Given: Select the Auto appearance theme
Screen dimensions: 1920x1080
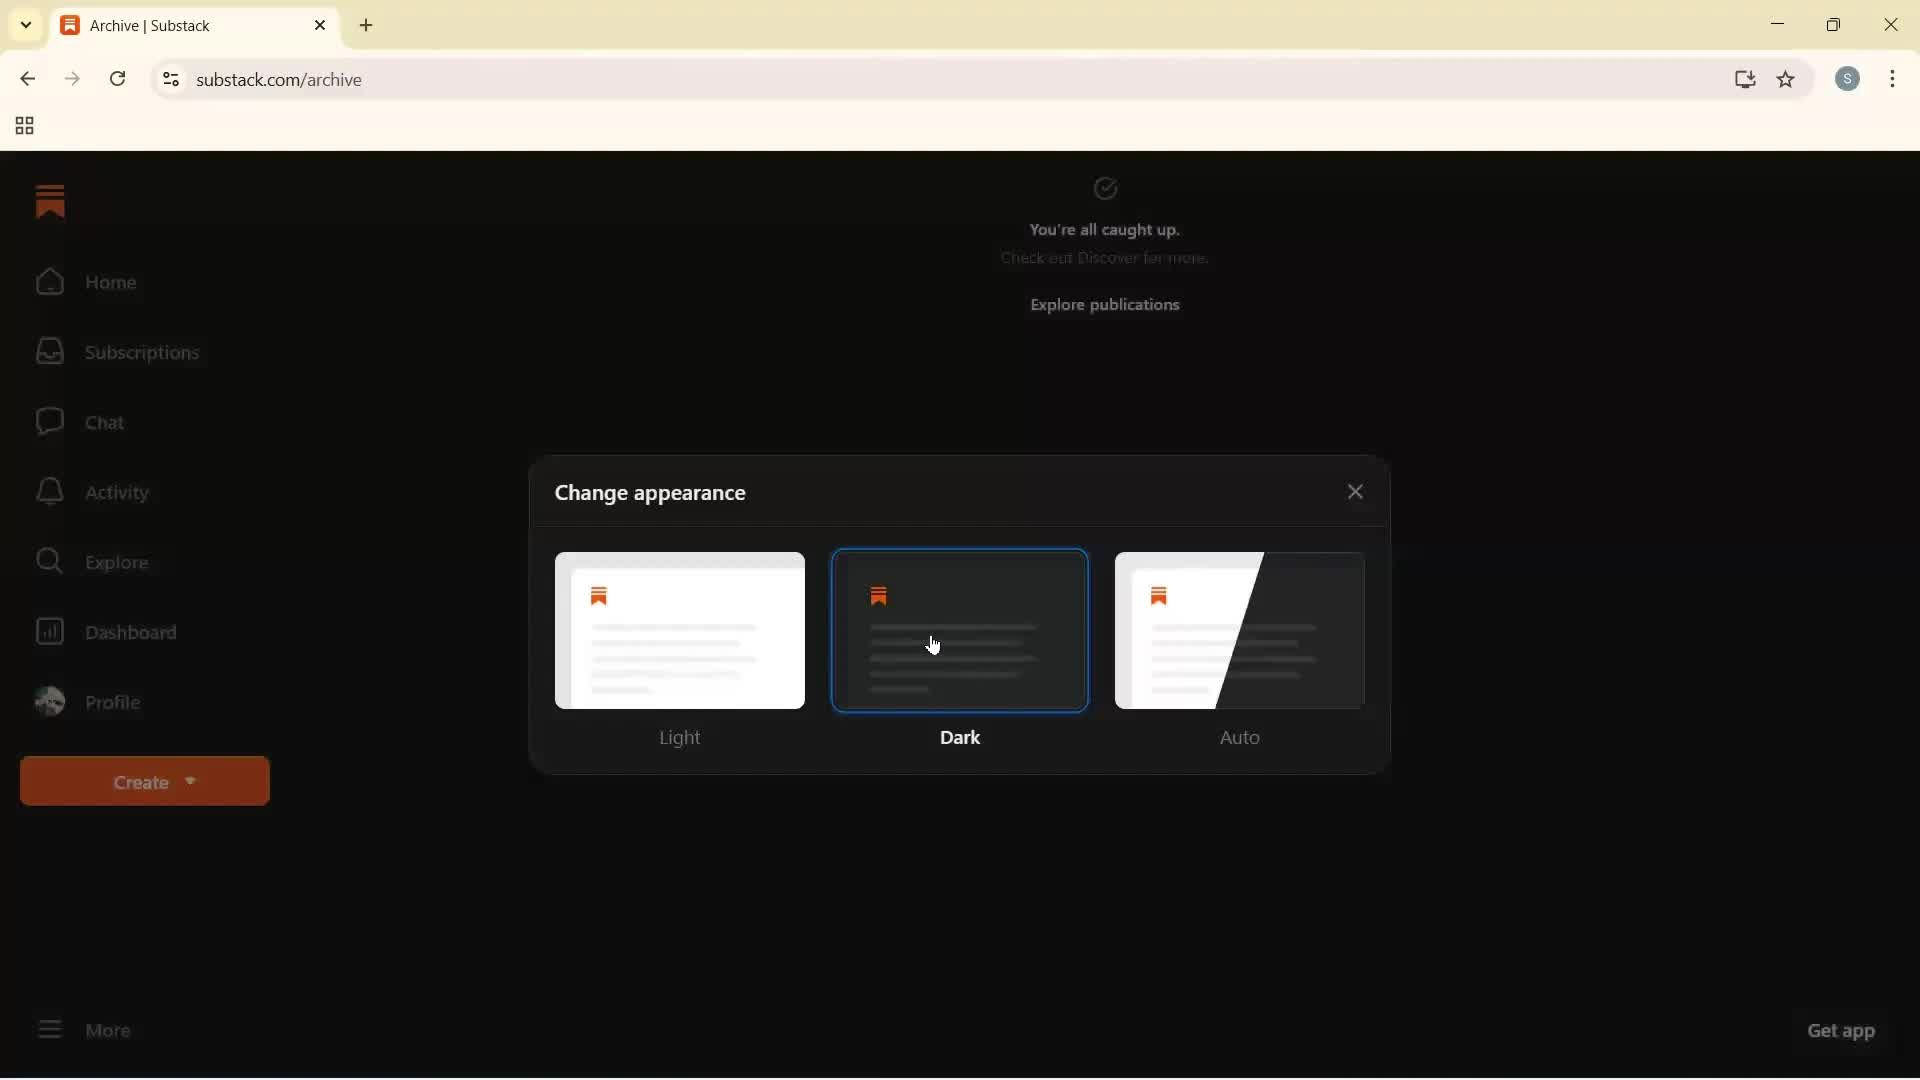Looking at the screenshot, I should [x=1240, y=631].
